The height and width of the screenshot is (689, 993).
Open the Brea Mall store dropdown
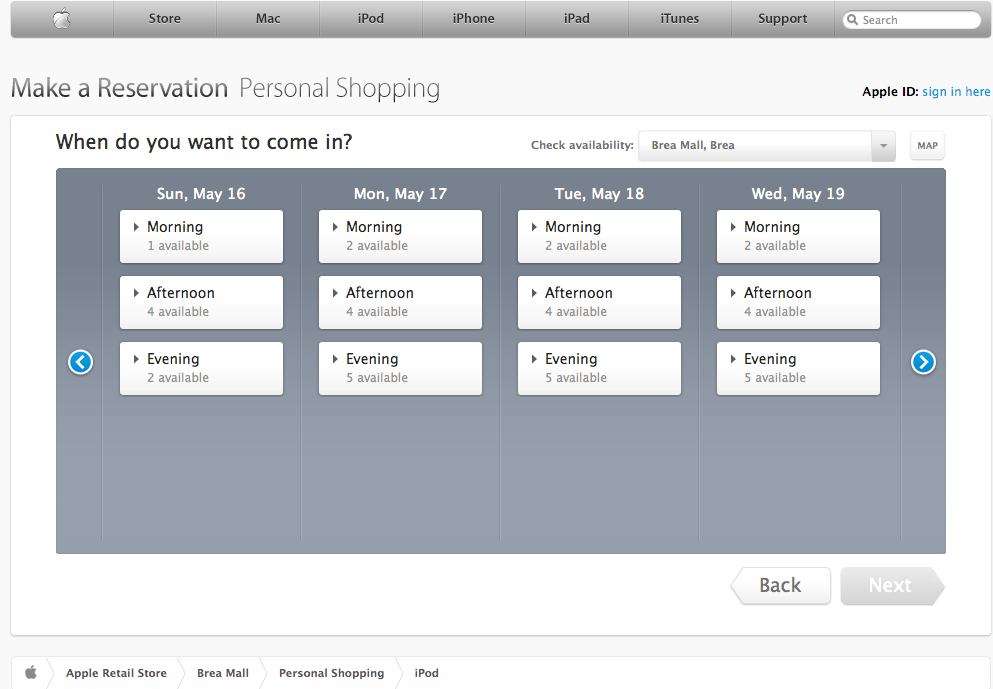click(x=767, y=146)
